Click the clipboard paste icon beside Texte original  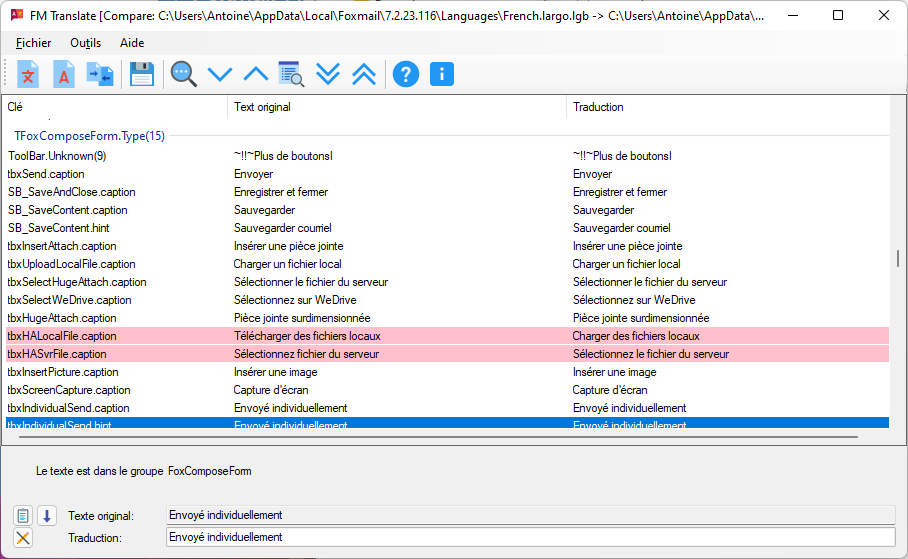(24, 516)
